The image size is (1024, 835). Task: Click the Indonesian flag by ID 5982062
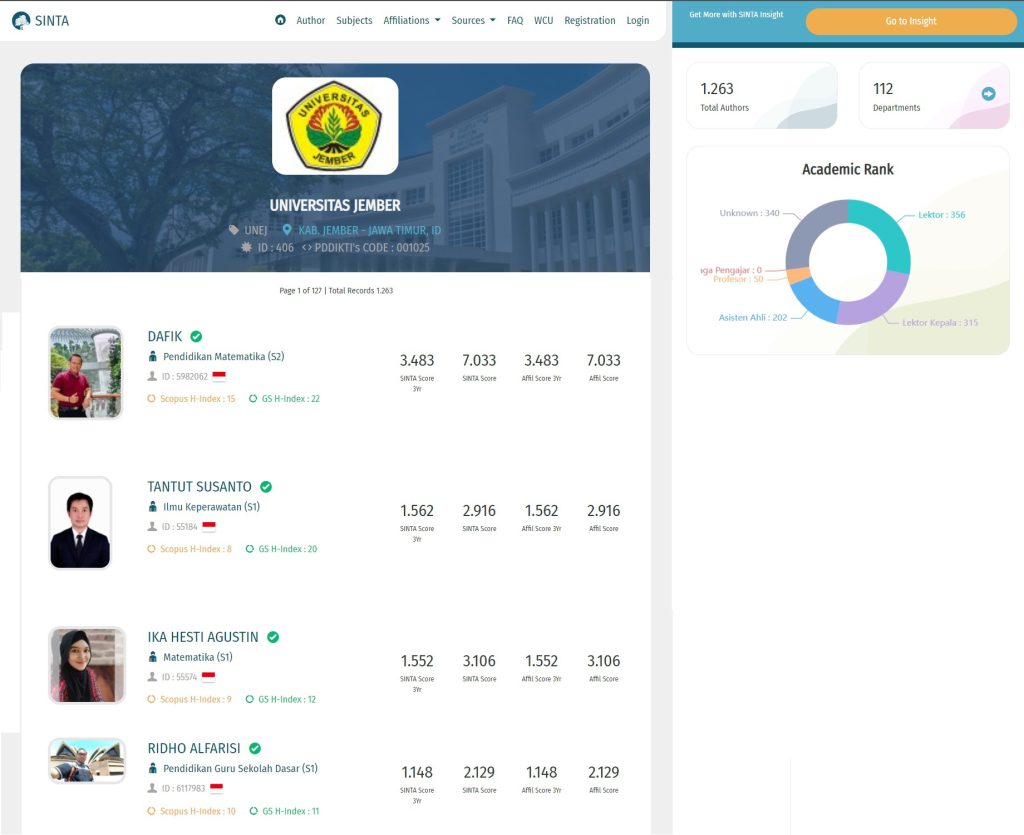(x=219, y=377)
